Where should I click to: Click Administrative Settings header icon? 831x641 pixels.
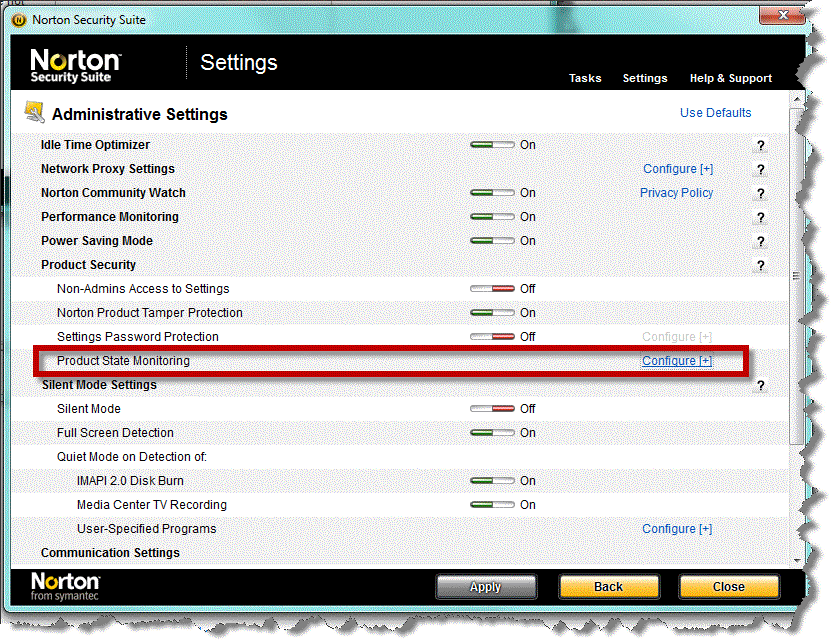34,112
